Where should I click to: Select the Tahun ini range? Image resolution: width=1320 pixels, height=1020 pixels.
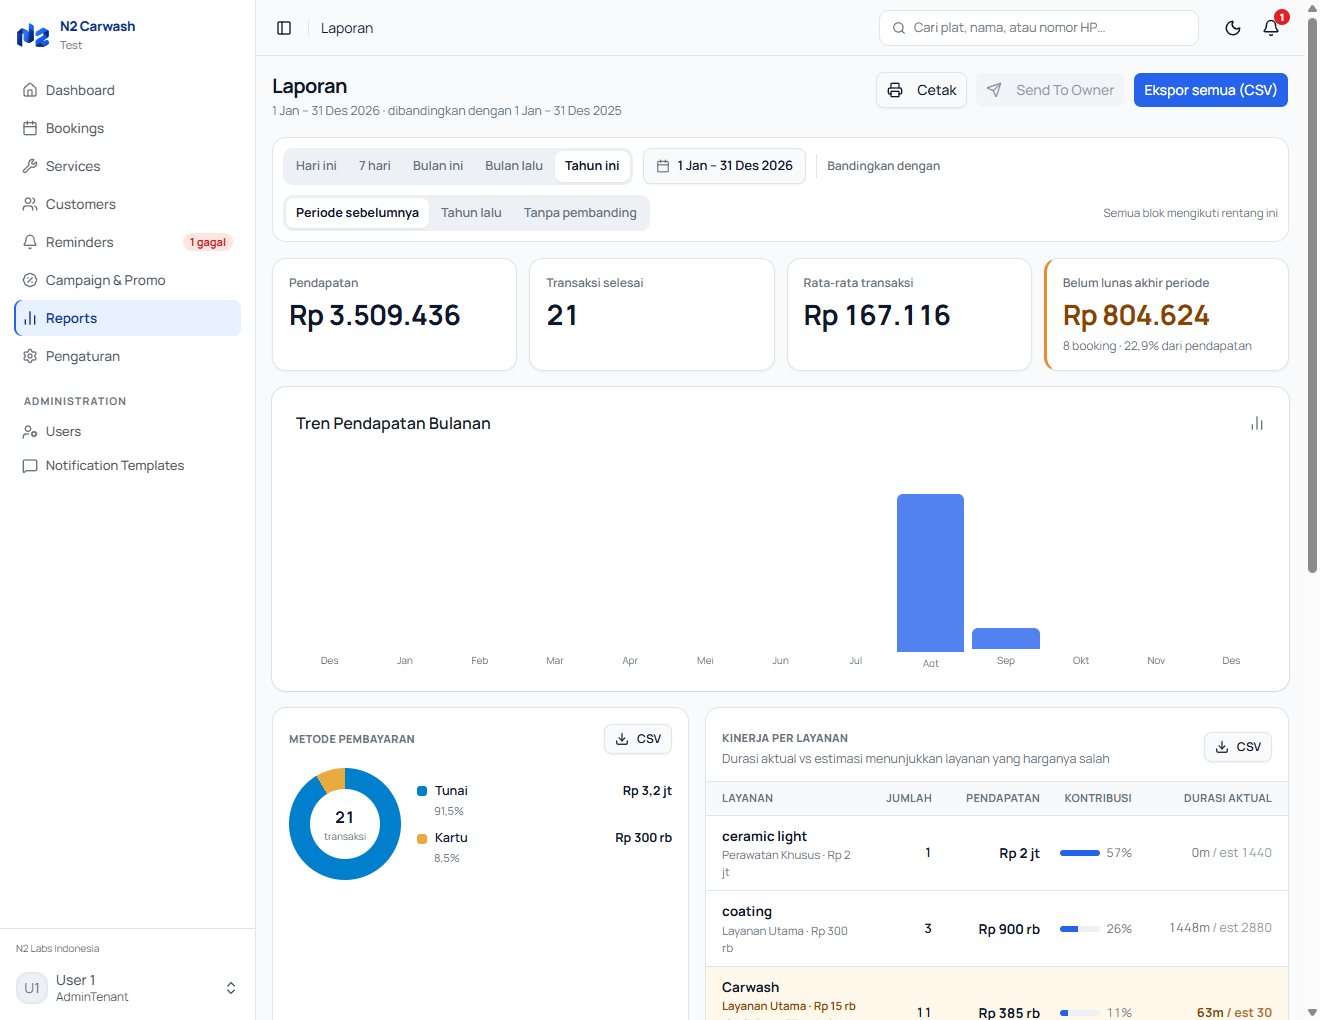coord(592,166)
